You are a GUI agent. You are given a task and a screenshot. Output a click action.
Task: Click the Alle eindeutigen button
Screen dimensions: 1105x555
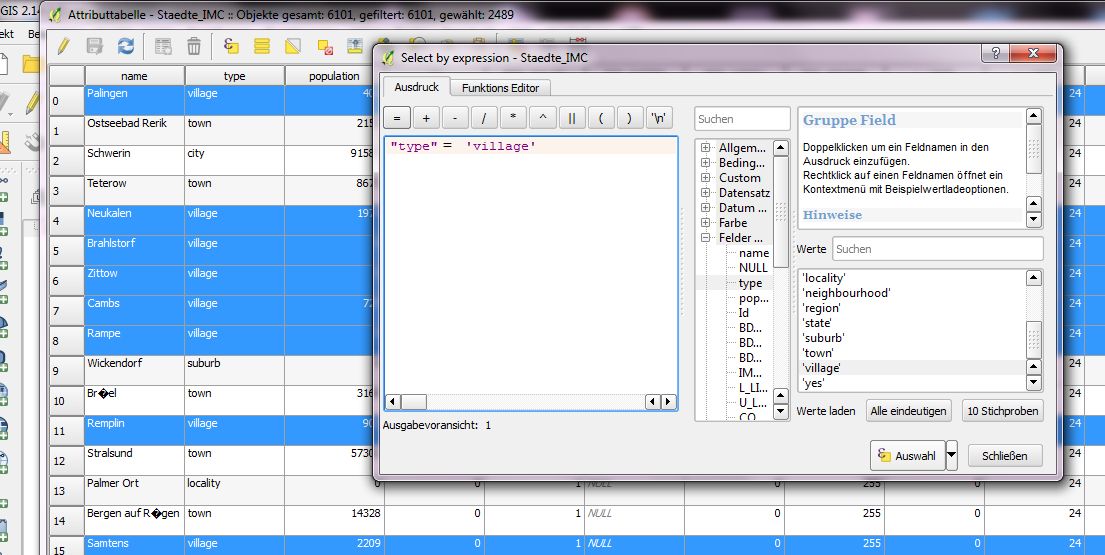pyautogui.click(x=908, y=411)
